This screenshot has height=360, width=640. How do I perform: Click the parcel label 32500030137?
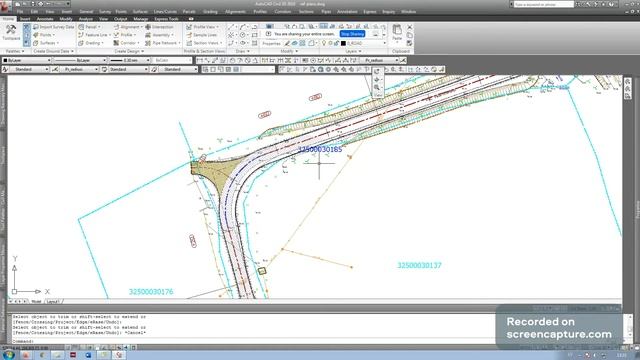419,265
